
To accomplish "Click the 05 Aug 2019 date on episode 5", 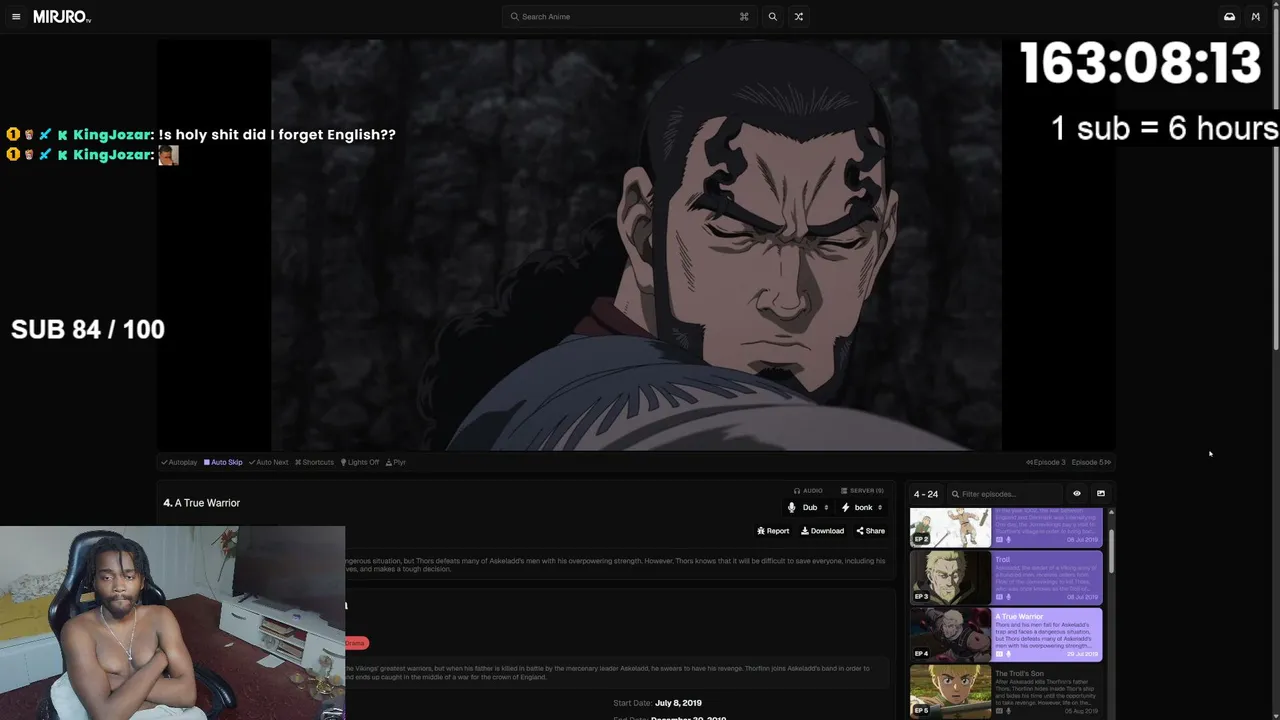I will [x=1081, y=711].
